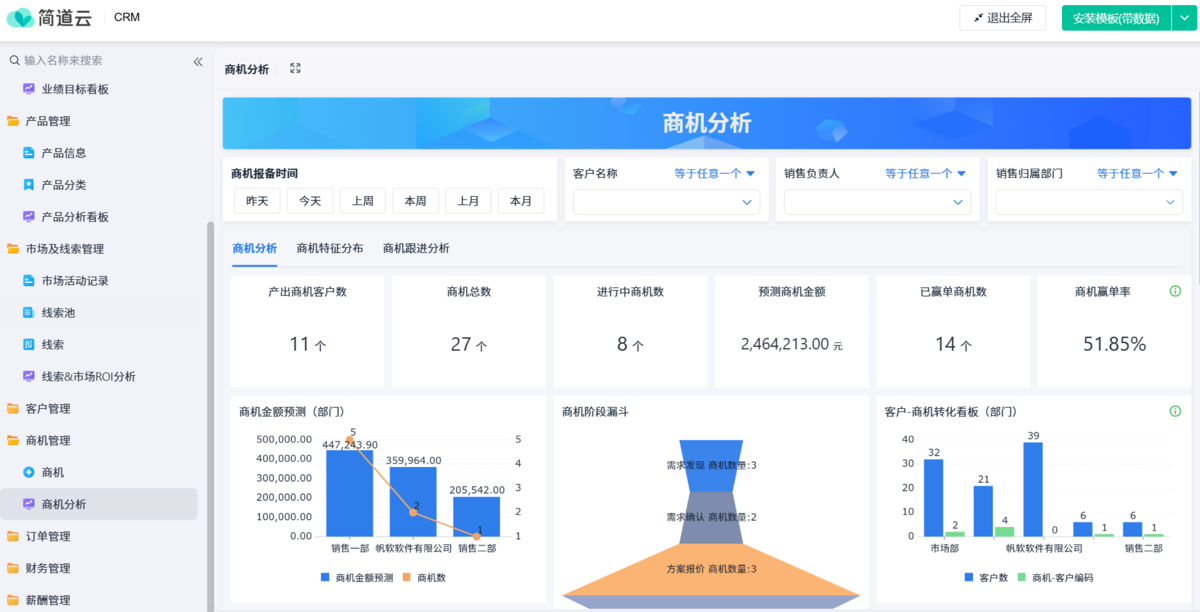
Task: Filter by 本周
Action: point(415,201)
